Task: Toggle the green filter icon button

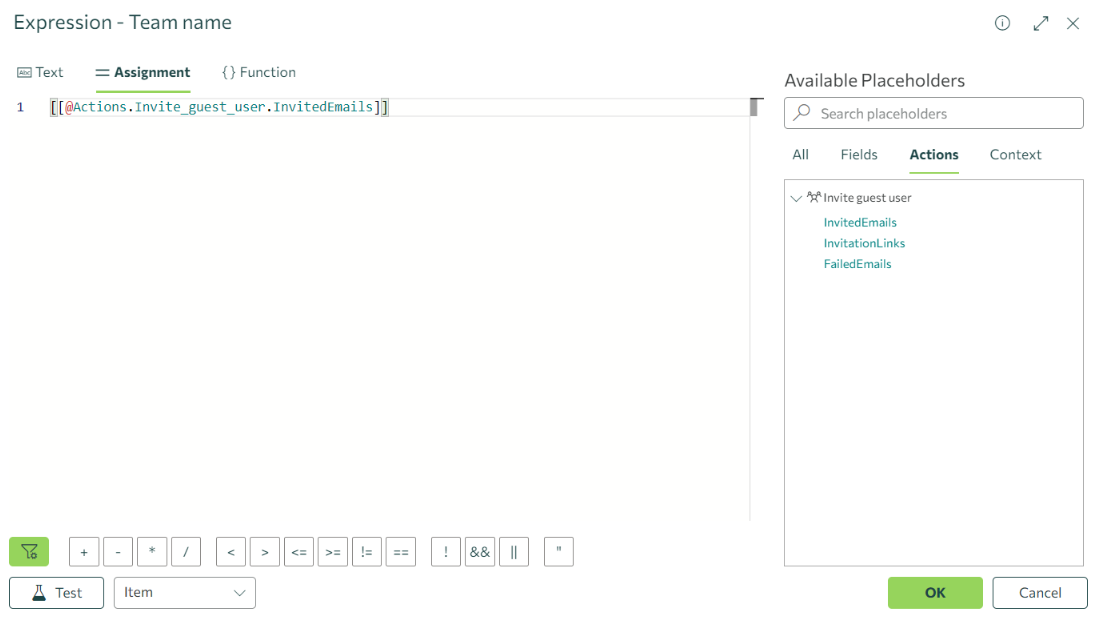Action: point(29,552)
